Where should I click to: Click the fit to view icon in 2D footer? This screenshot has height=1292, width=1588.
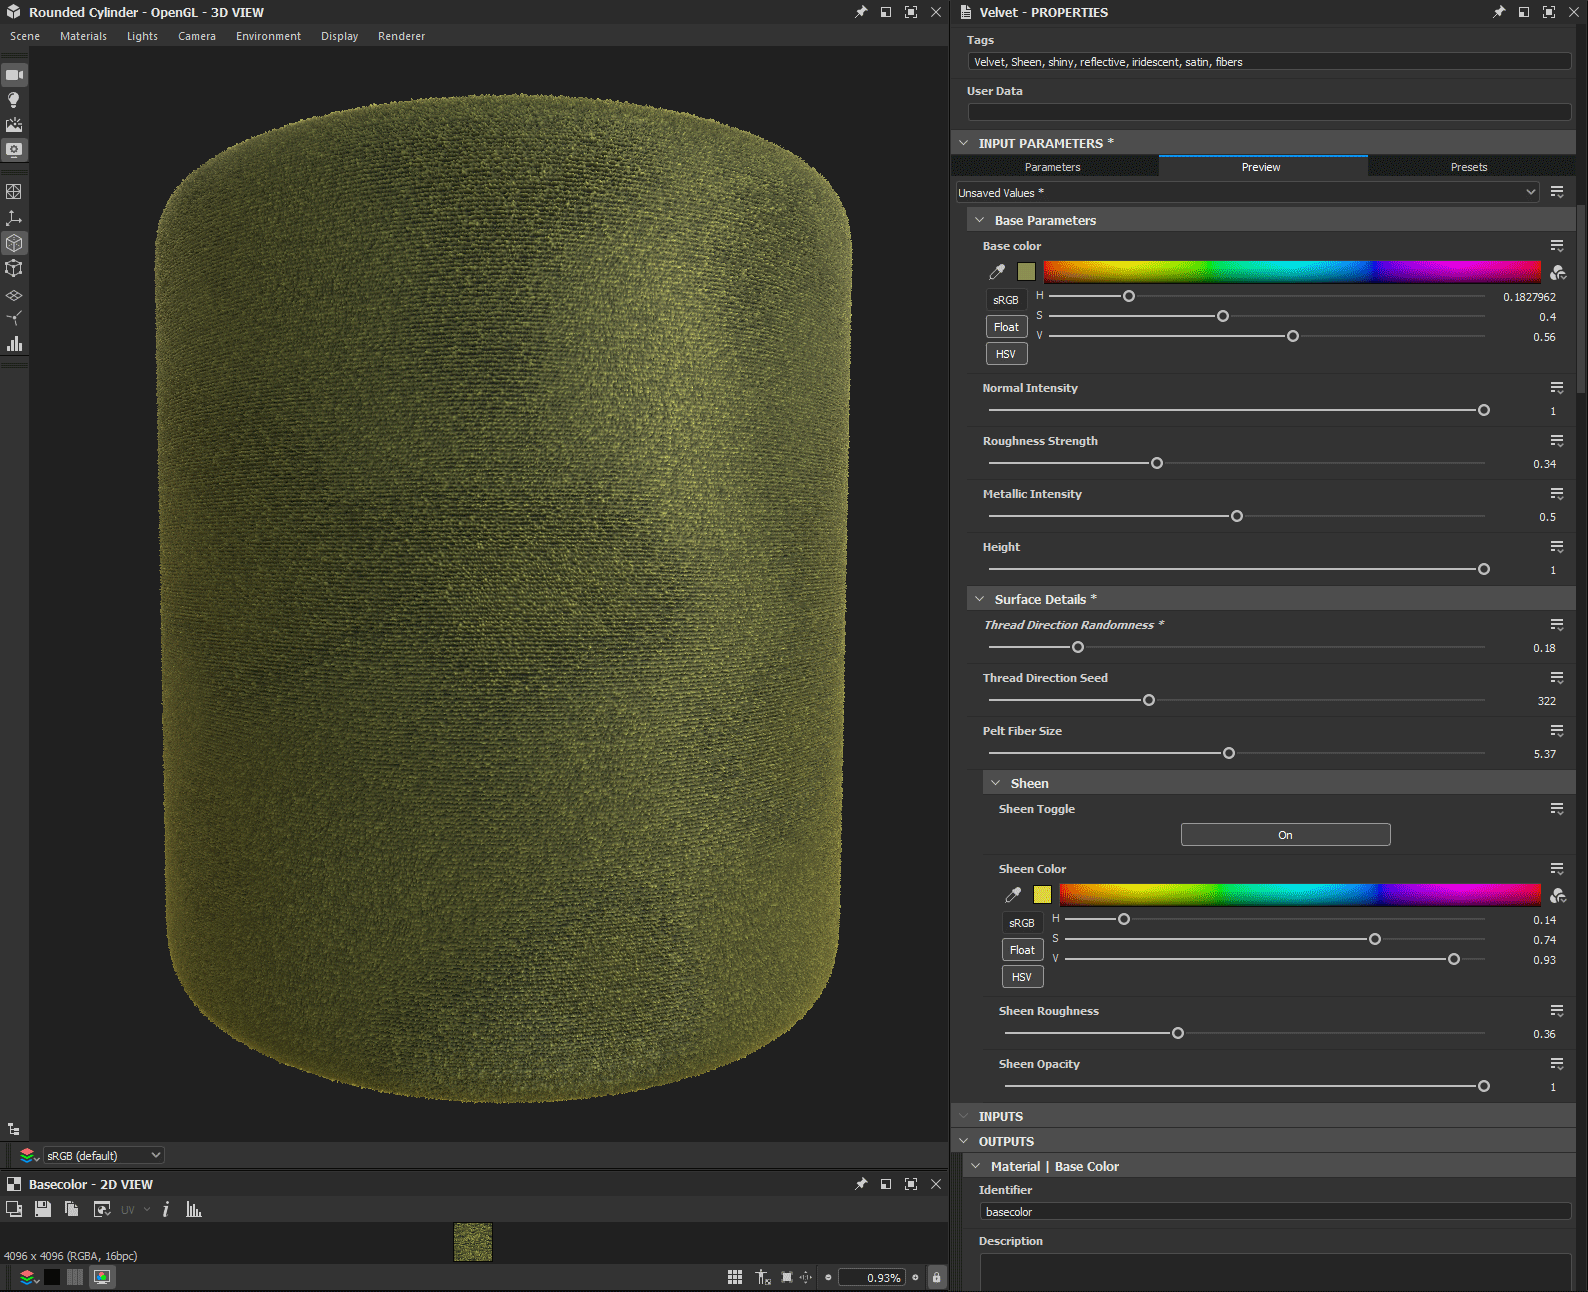(x=787, y=1277)
